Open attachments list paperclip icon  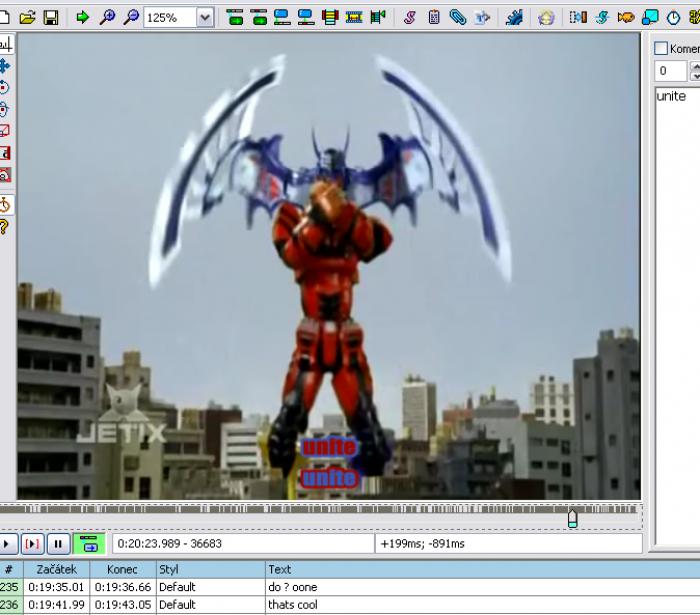pyautogui.click(x=458, y=18)
